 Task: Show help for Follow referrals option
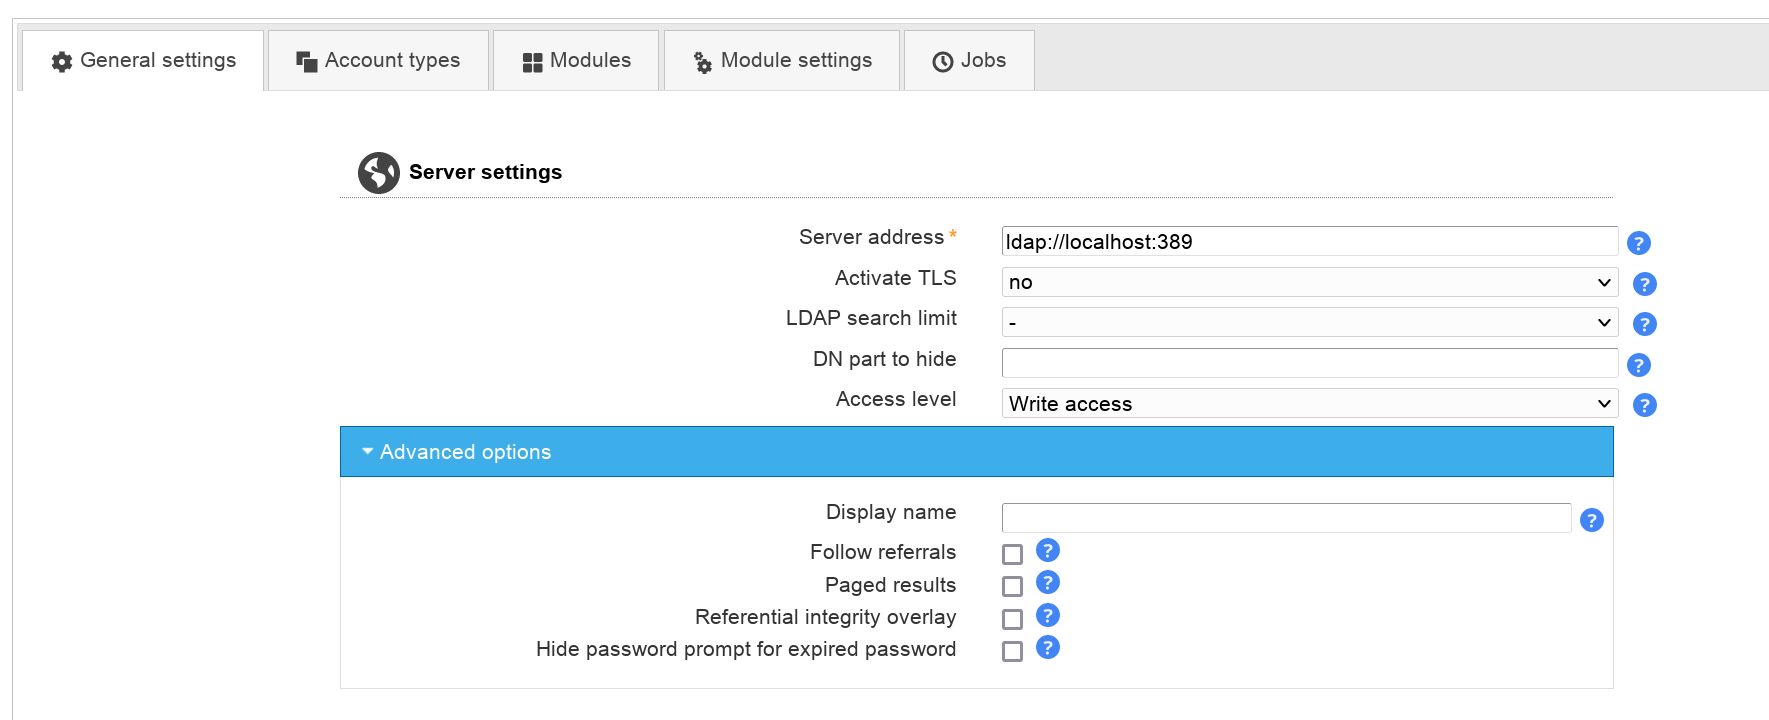click(x=1047, y=550)
